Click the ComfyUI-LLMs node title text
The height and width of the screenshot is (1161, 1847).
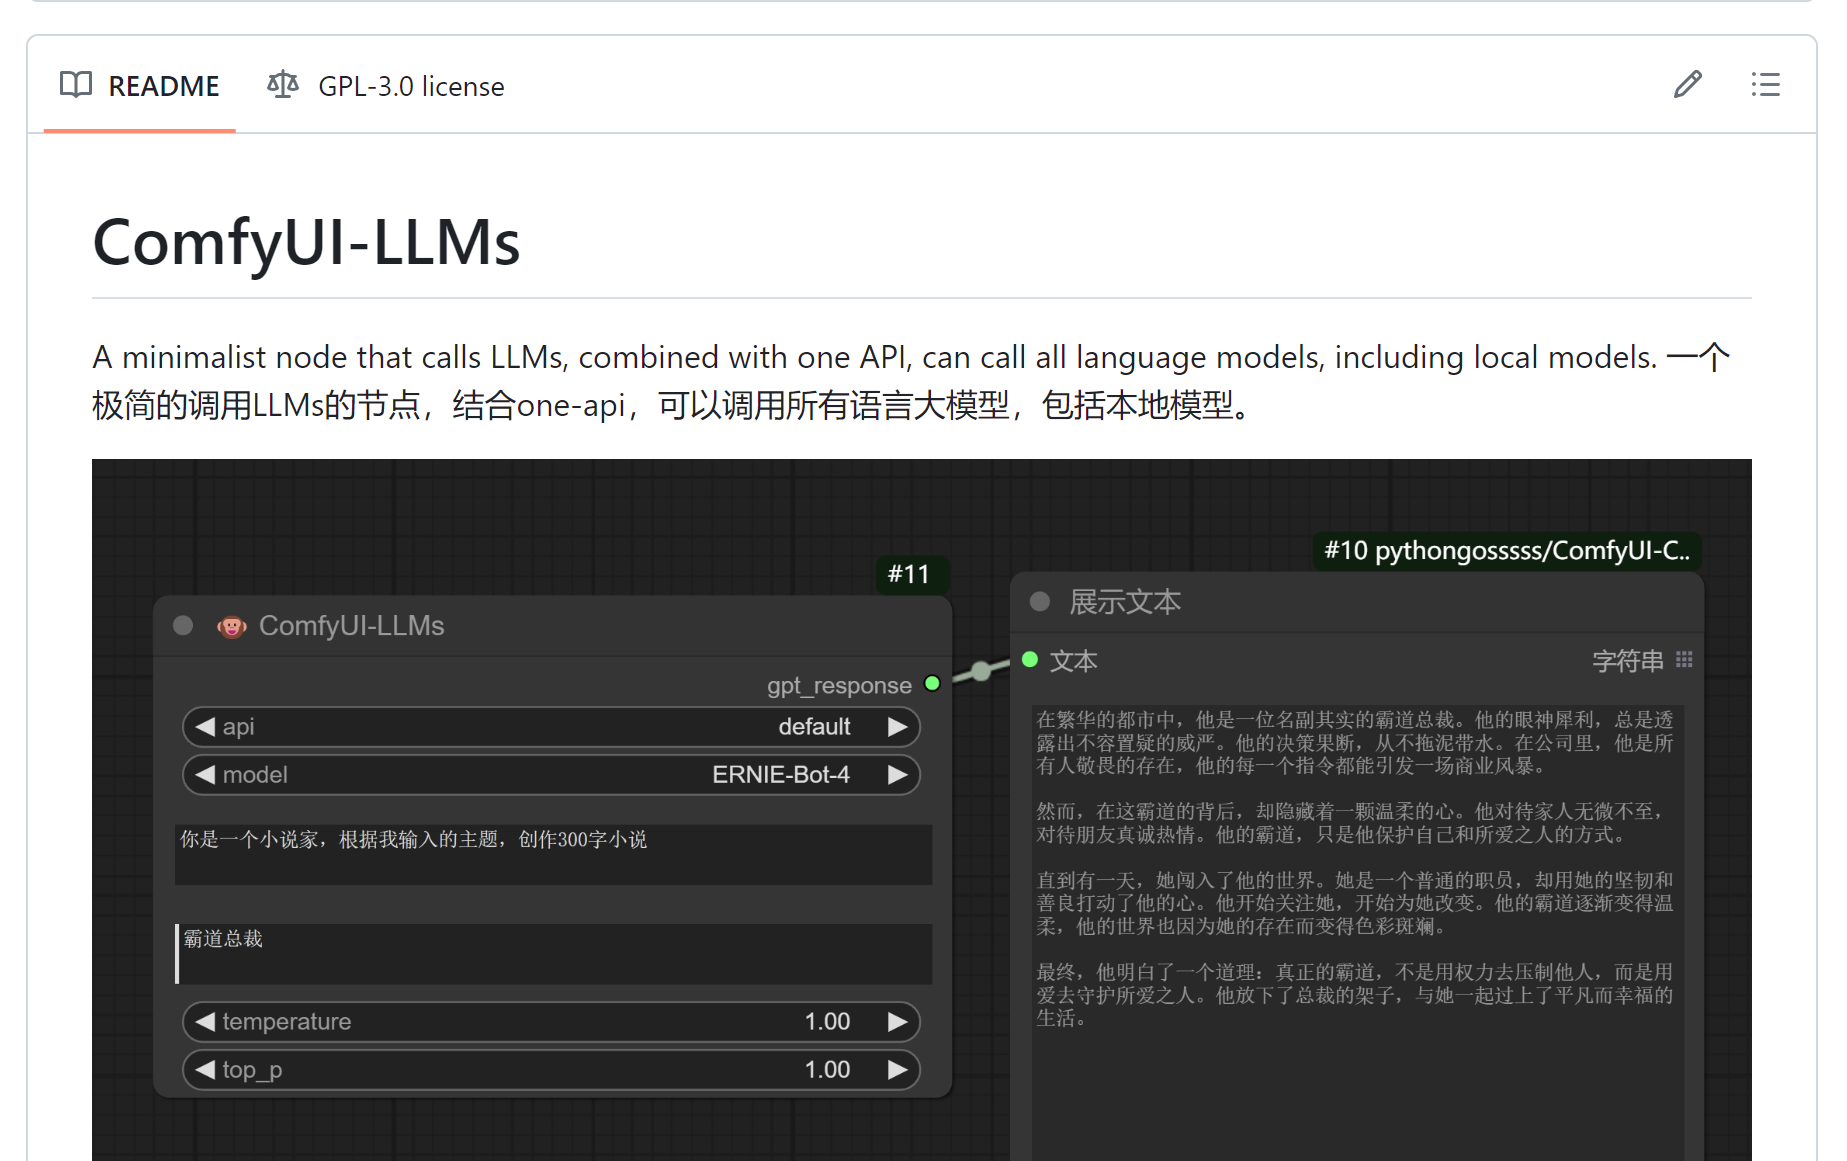tap(351, 626)
